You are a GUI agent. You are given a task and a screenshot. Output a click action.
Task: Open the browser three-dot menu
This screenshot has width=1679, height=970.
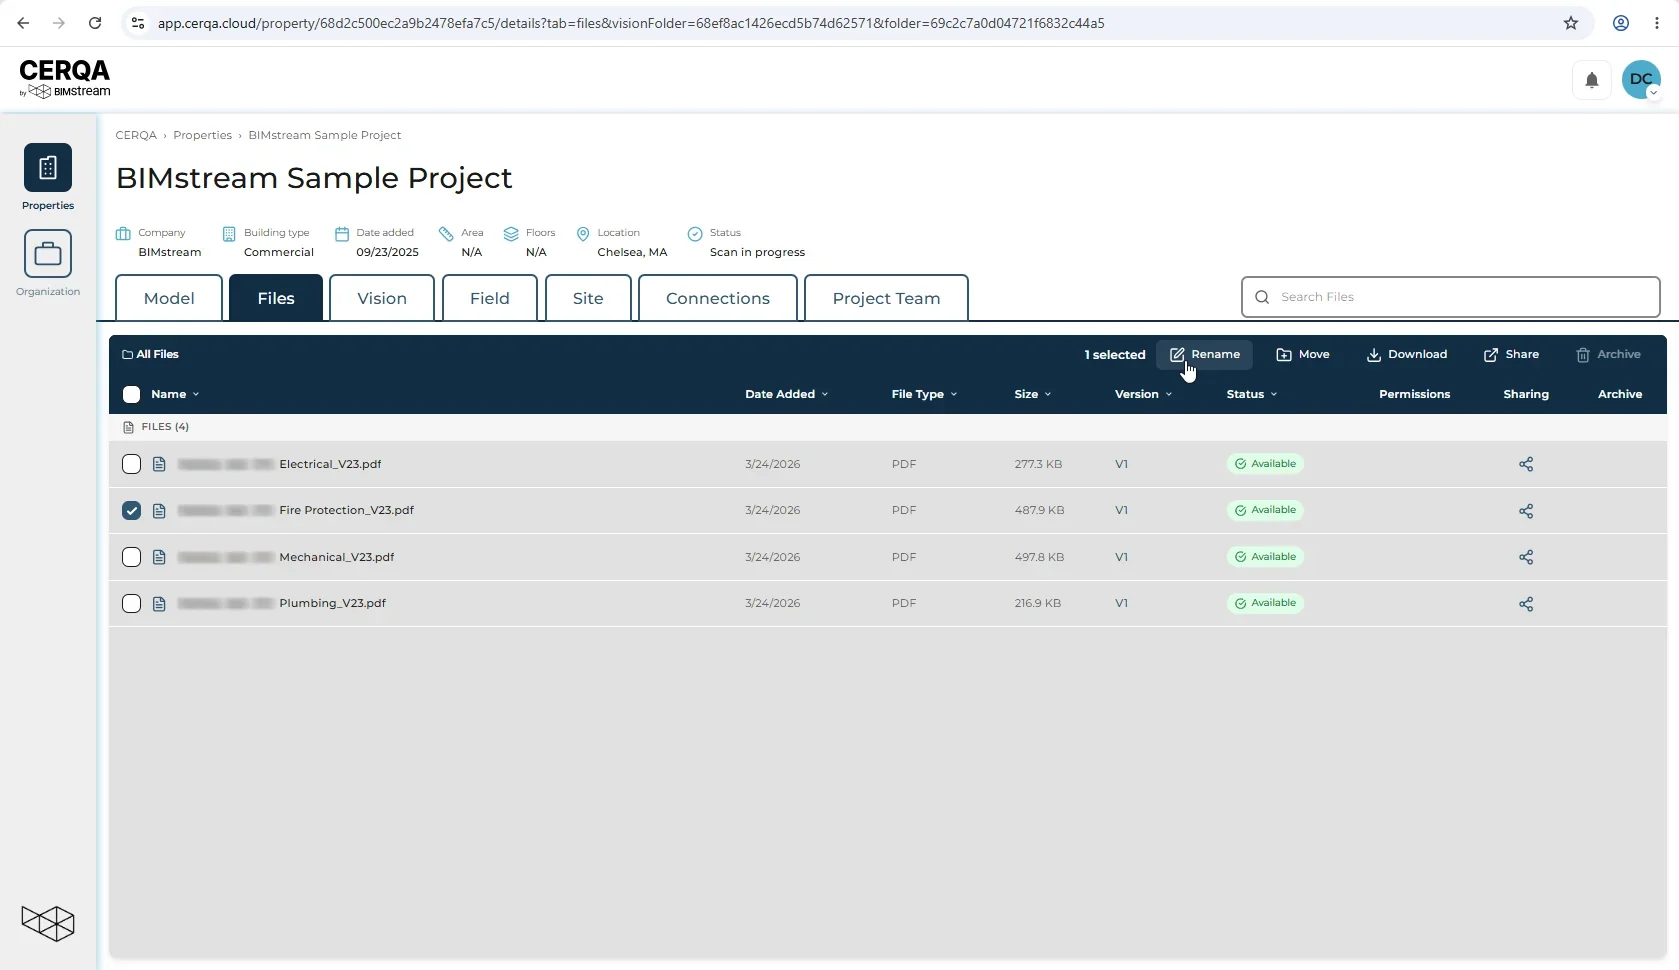1657,23
